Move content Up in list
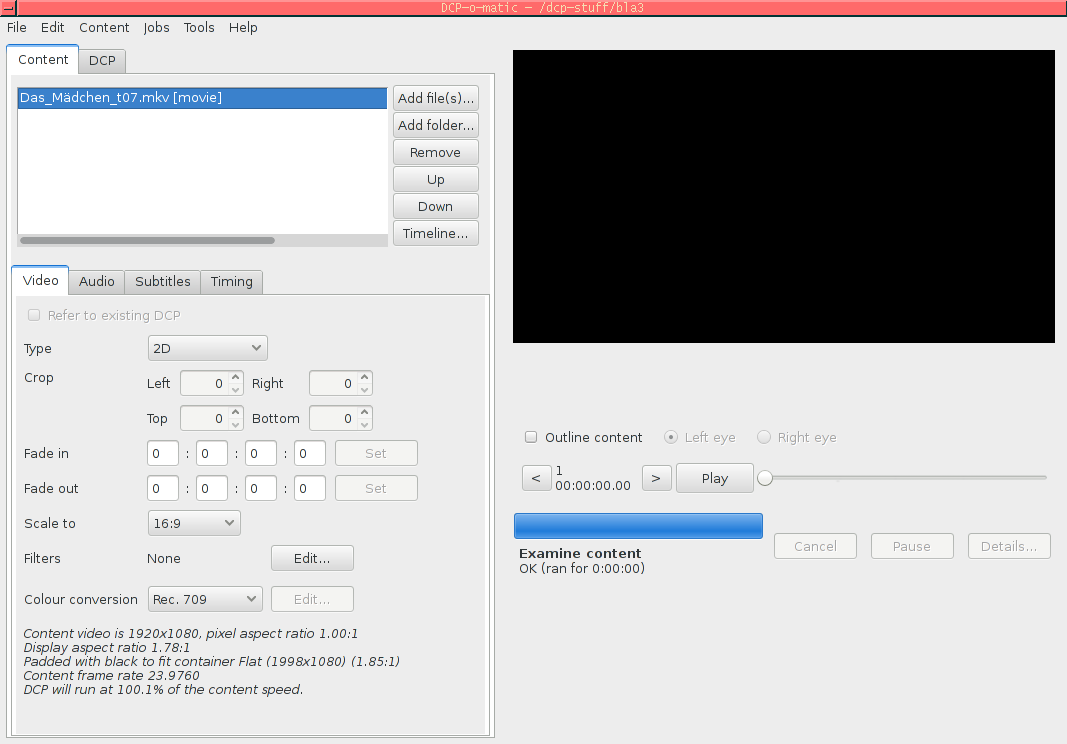This screenshot has width=1067, height=744. 436,180
